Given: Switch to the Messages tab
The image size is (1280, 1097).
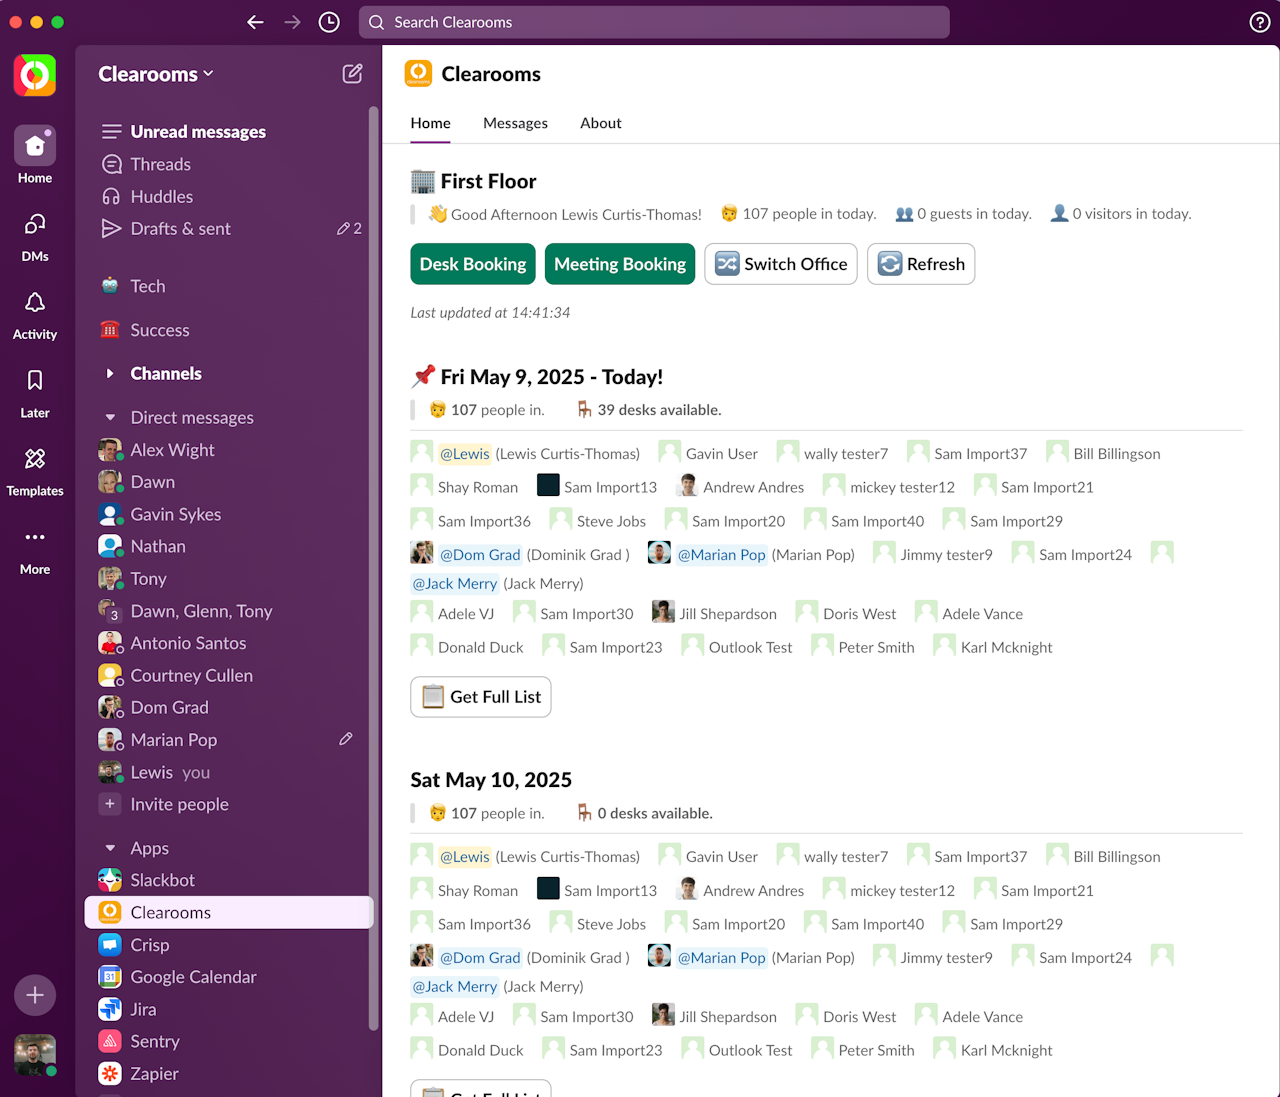Looking at the screenshot, I should click(515, 123).
